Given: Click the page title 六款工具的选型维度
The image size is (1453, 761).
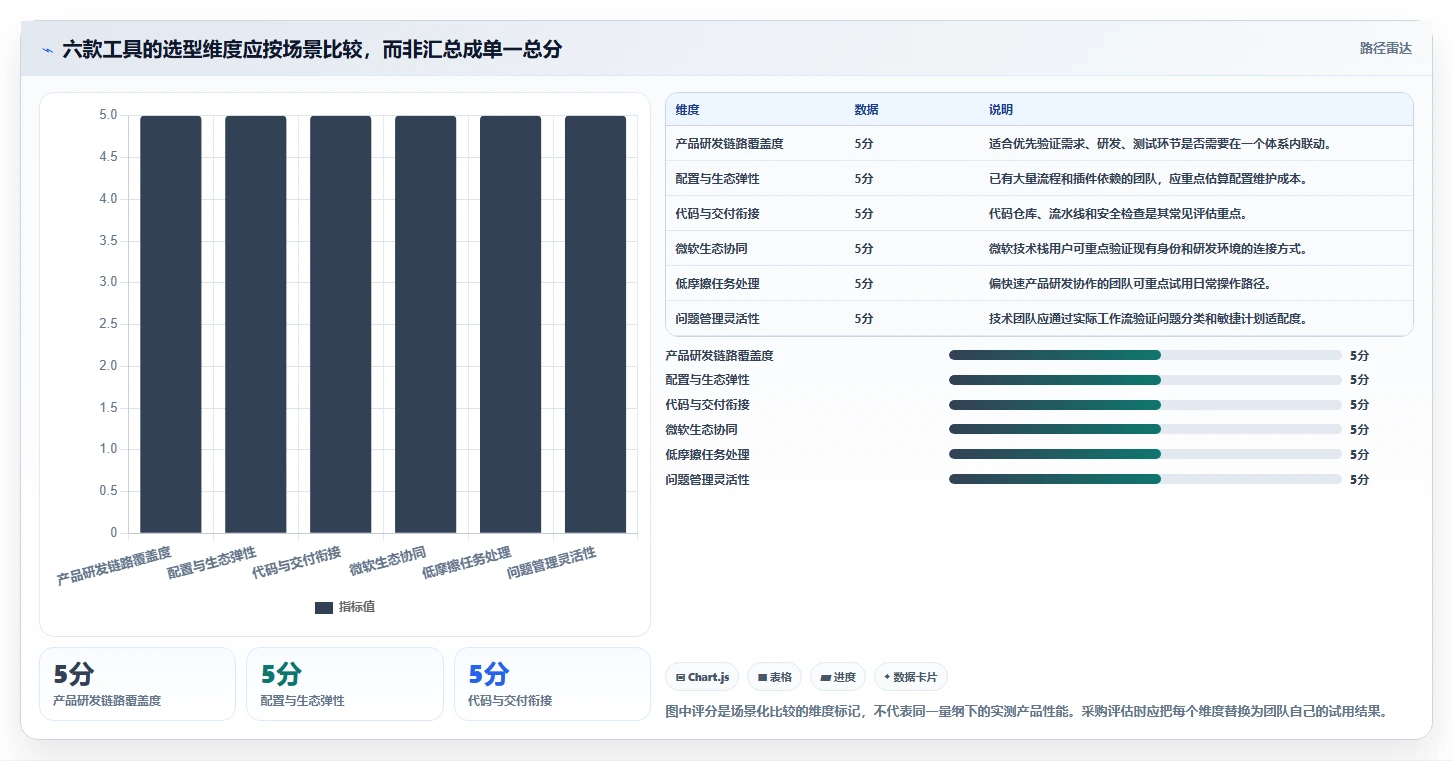Looking at the screenshot, I should [312, 49].
